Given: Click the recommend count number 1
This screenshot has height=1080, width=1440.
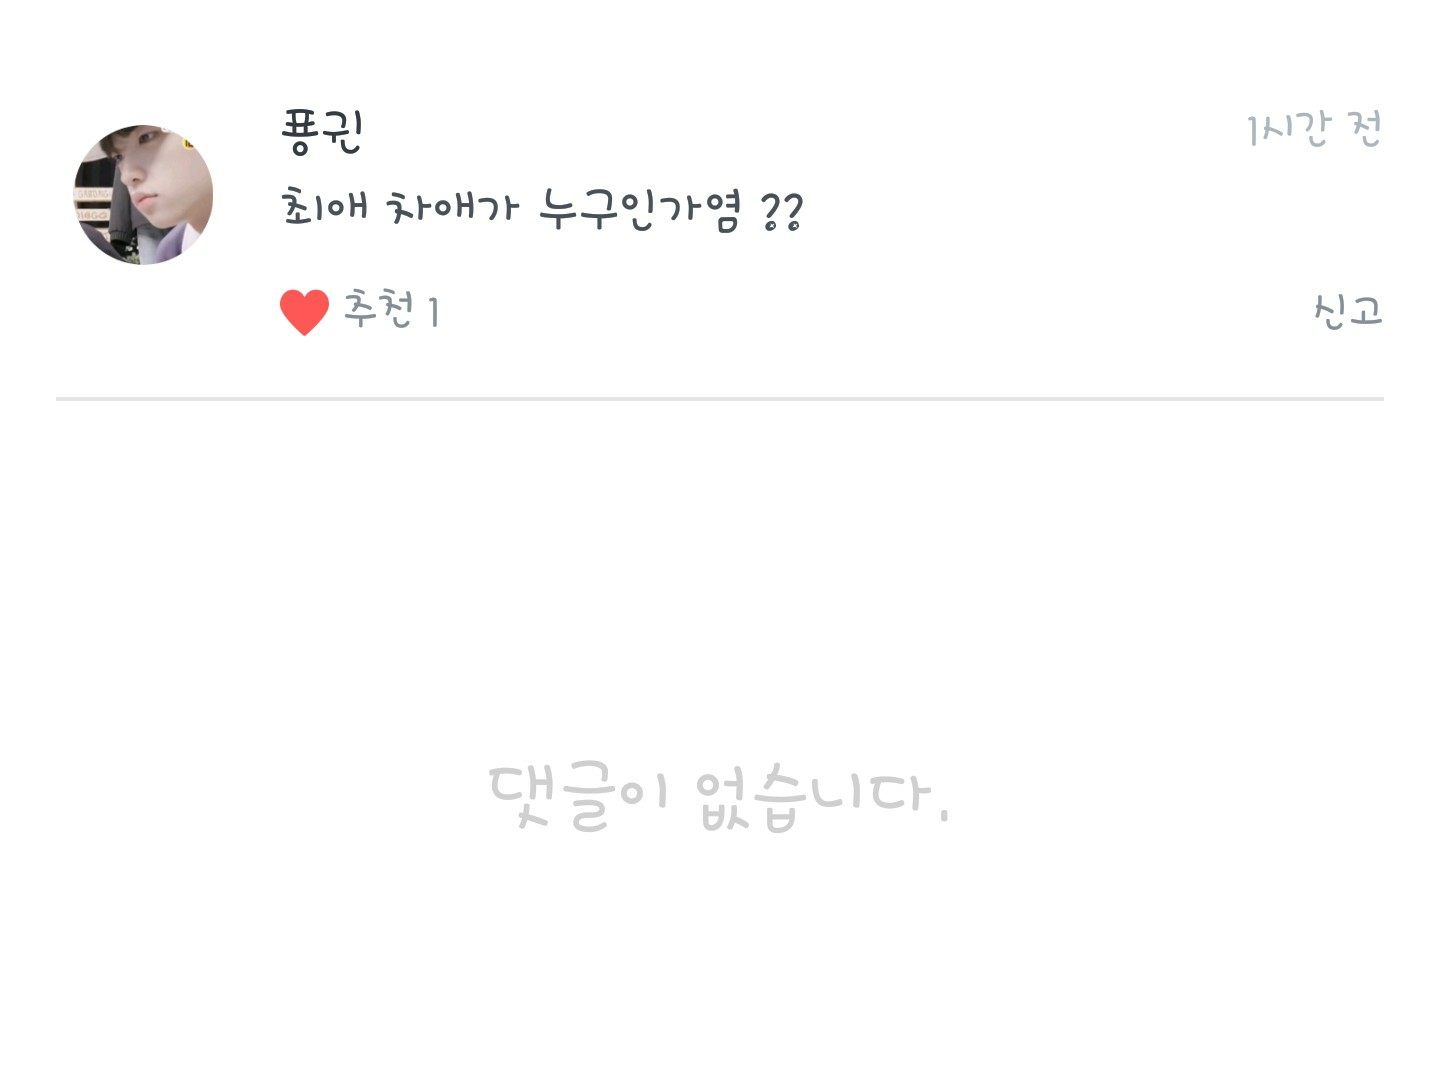Looking at the screenshot, I should (x=434, y=312).
